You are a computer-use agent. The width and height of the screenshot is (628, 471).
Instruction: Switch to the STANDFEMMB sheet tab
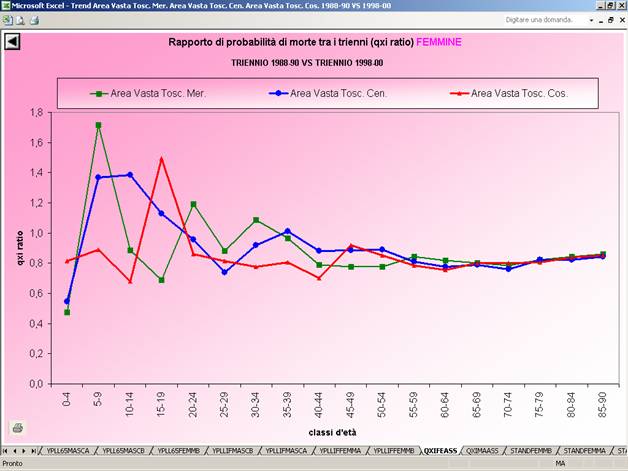click(x=531, y=451)
